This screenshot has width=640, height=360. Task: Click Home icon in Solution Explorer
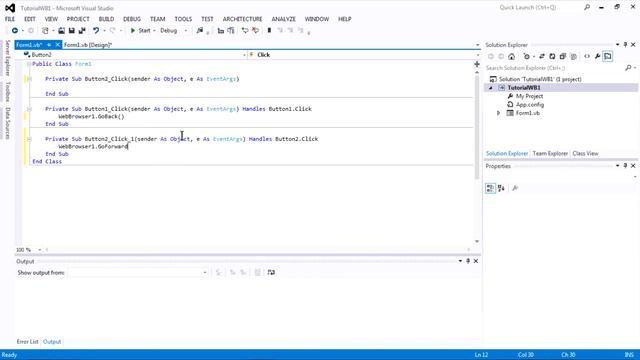(x=511, y=56)
